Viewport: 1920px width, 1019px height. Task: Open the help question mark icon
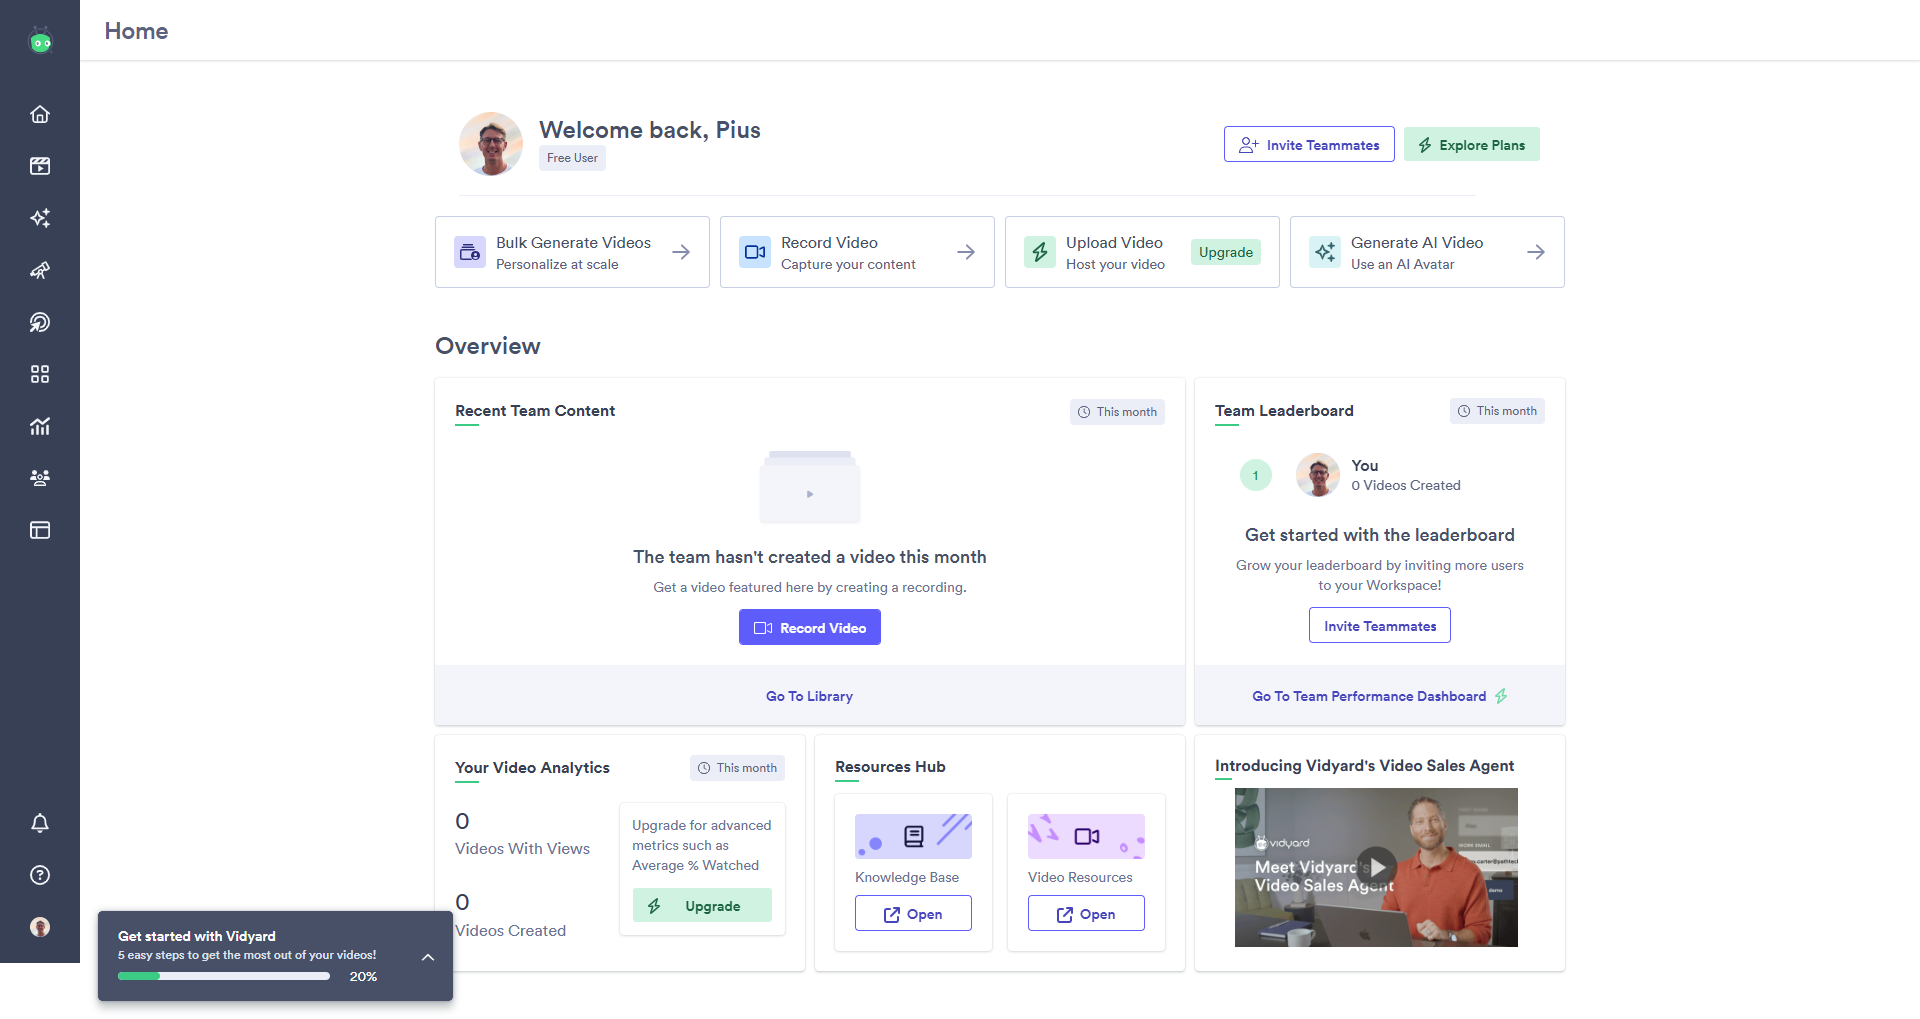point(40,875)
